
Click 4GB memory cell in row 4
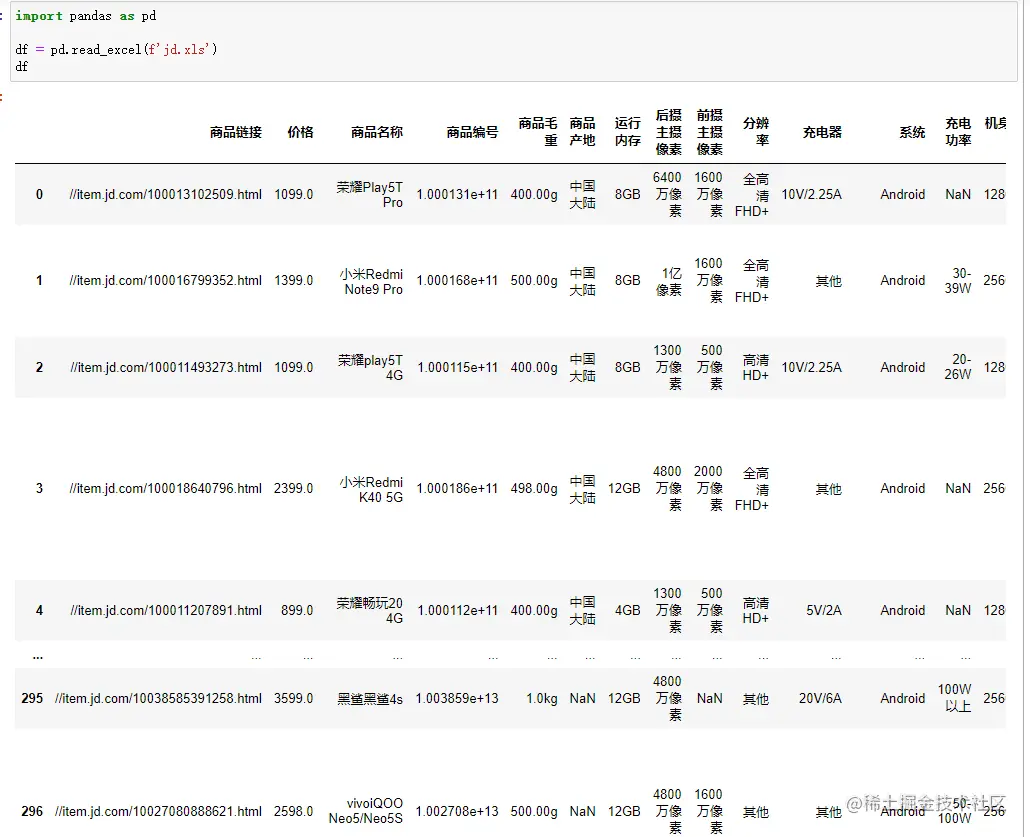(627, 610)
